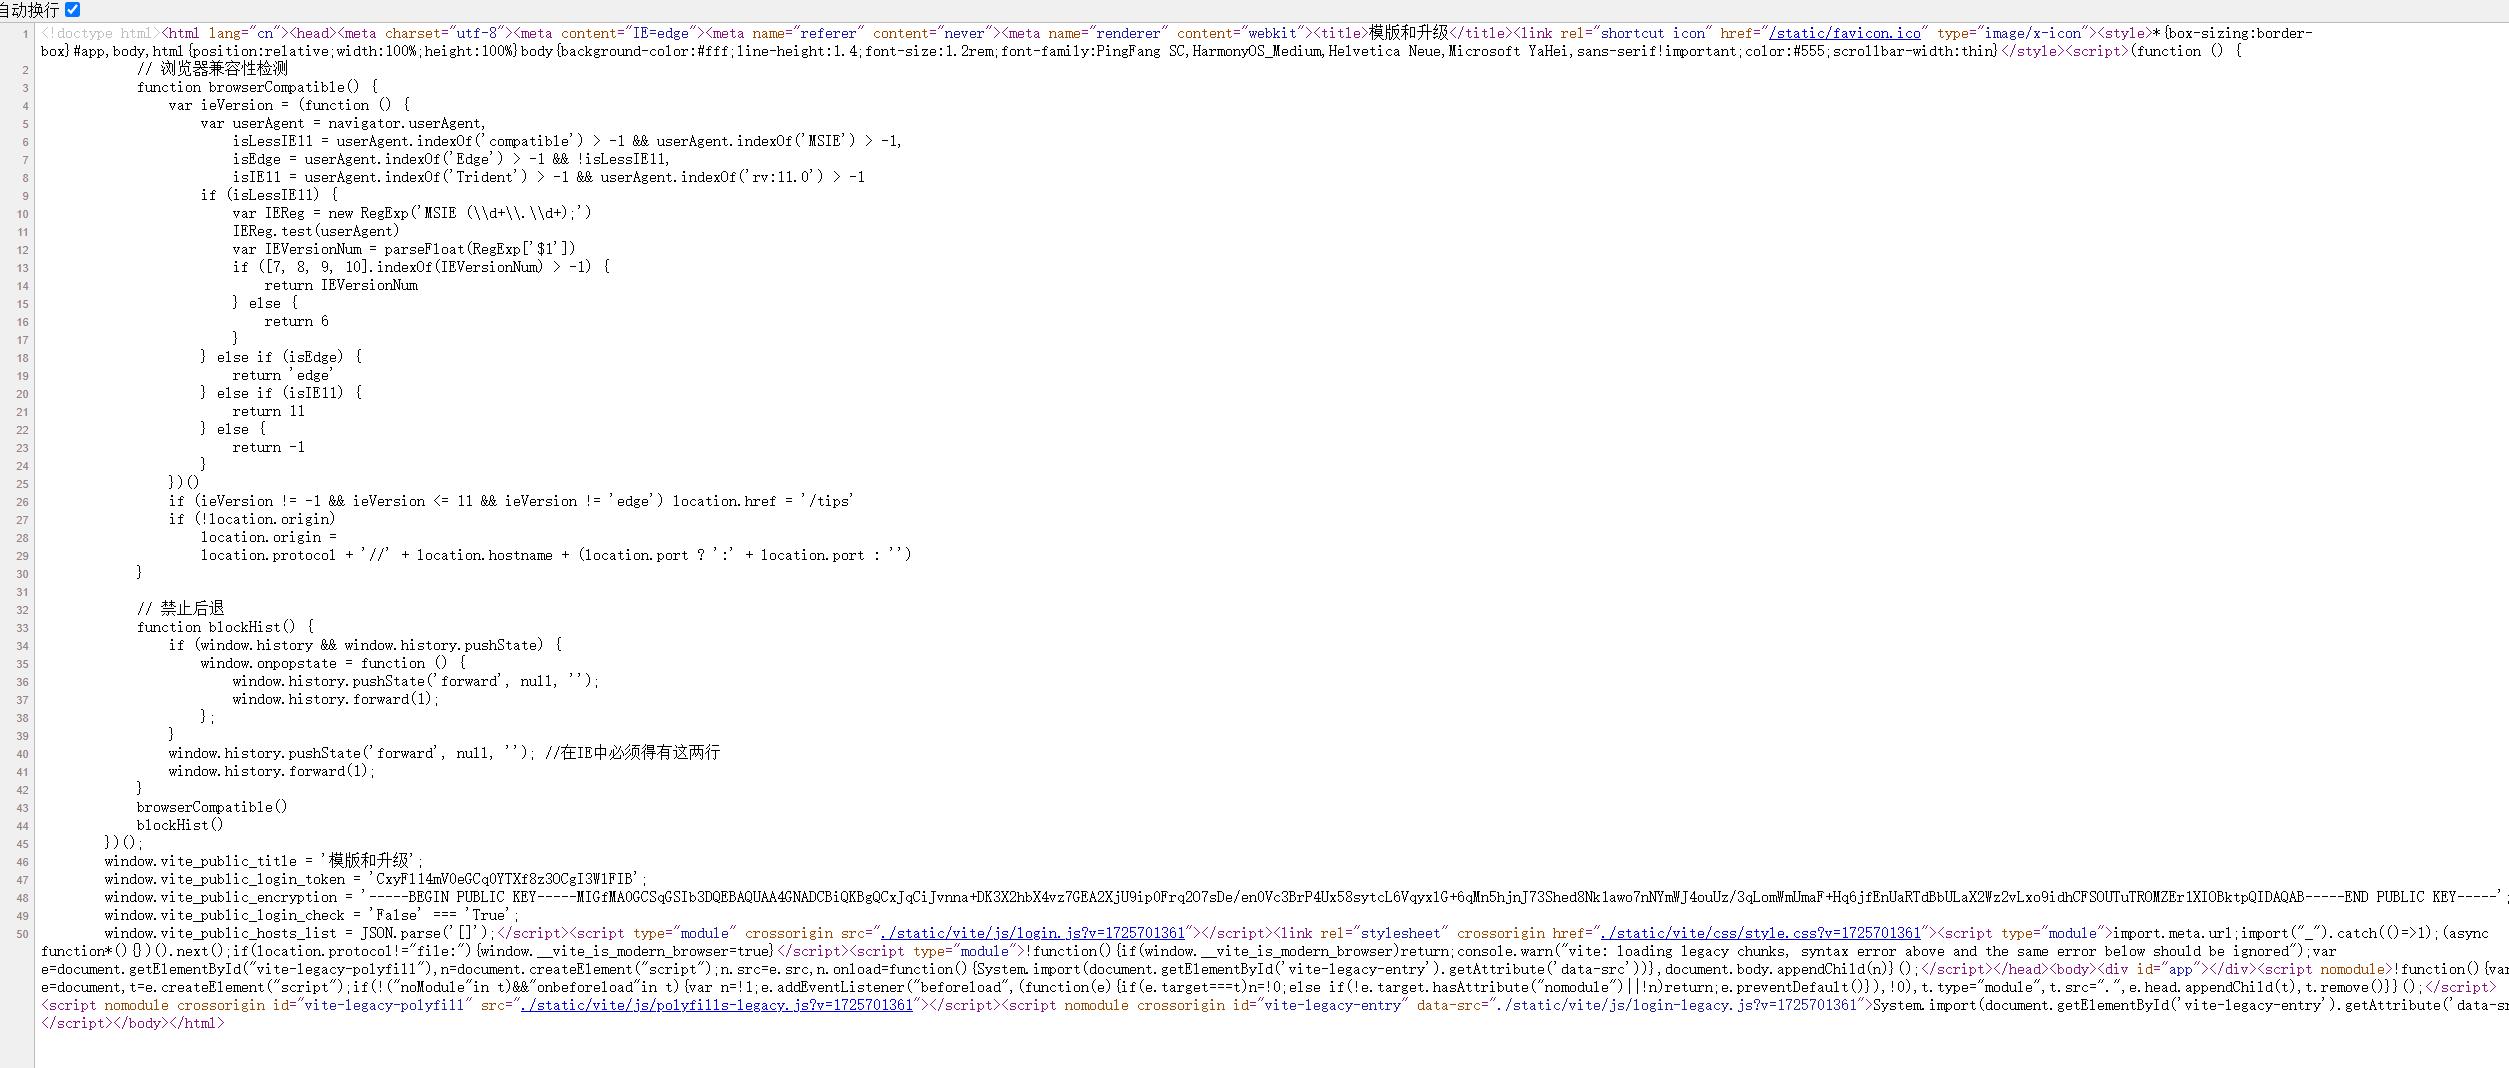Screen dimensions: 2509x1068
Task: Click the comment // 浏览器兼容性检测
Action: (212, 69)
